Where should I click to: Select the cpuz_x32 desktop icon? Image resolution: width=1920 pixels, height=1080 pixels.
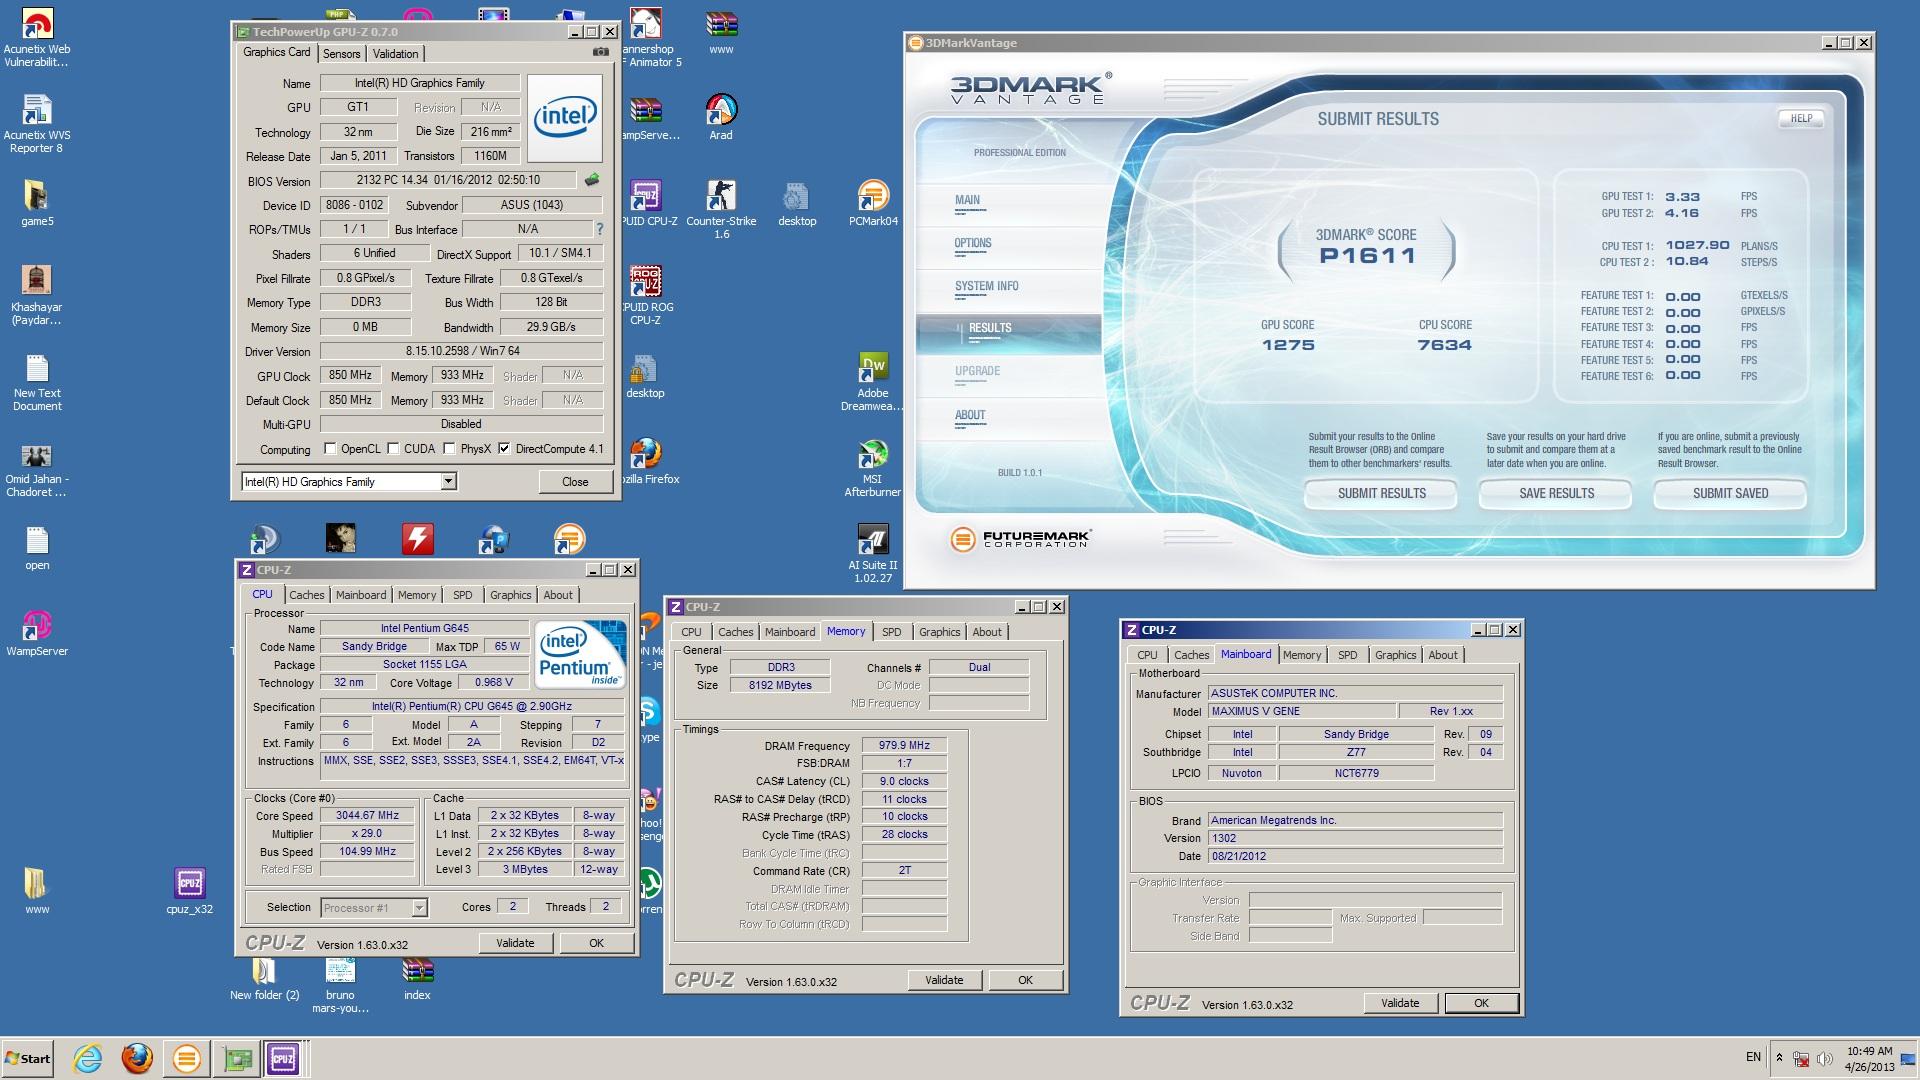(189, 890)
